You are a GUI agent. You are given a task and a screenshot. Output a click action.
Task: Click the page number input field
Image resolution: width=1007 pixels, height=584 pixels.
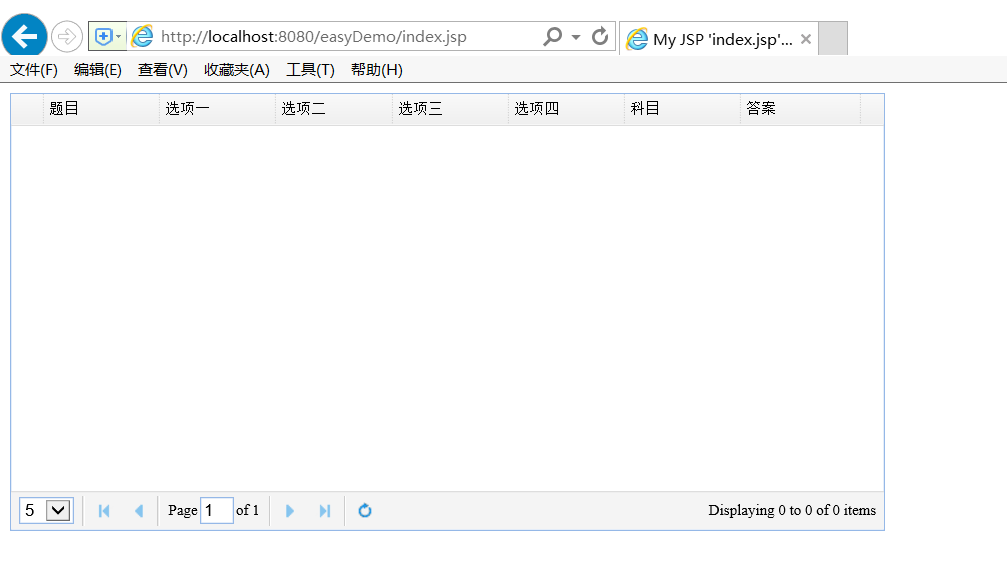[x=216, y=511]
